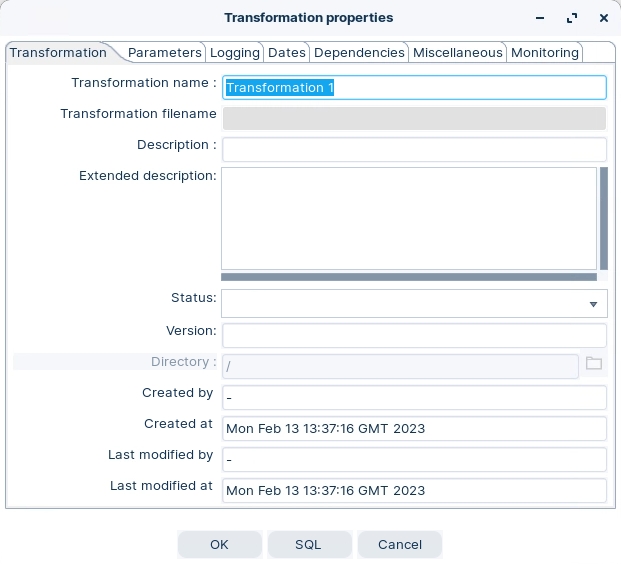The width and height of the screenshot is (621, 564).
Task: Minimize the Transformation properties window
Action: [540, 18]
